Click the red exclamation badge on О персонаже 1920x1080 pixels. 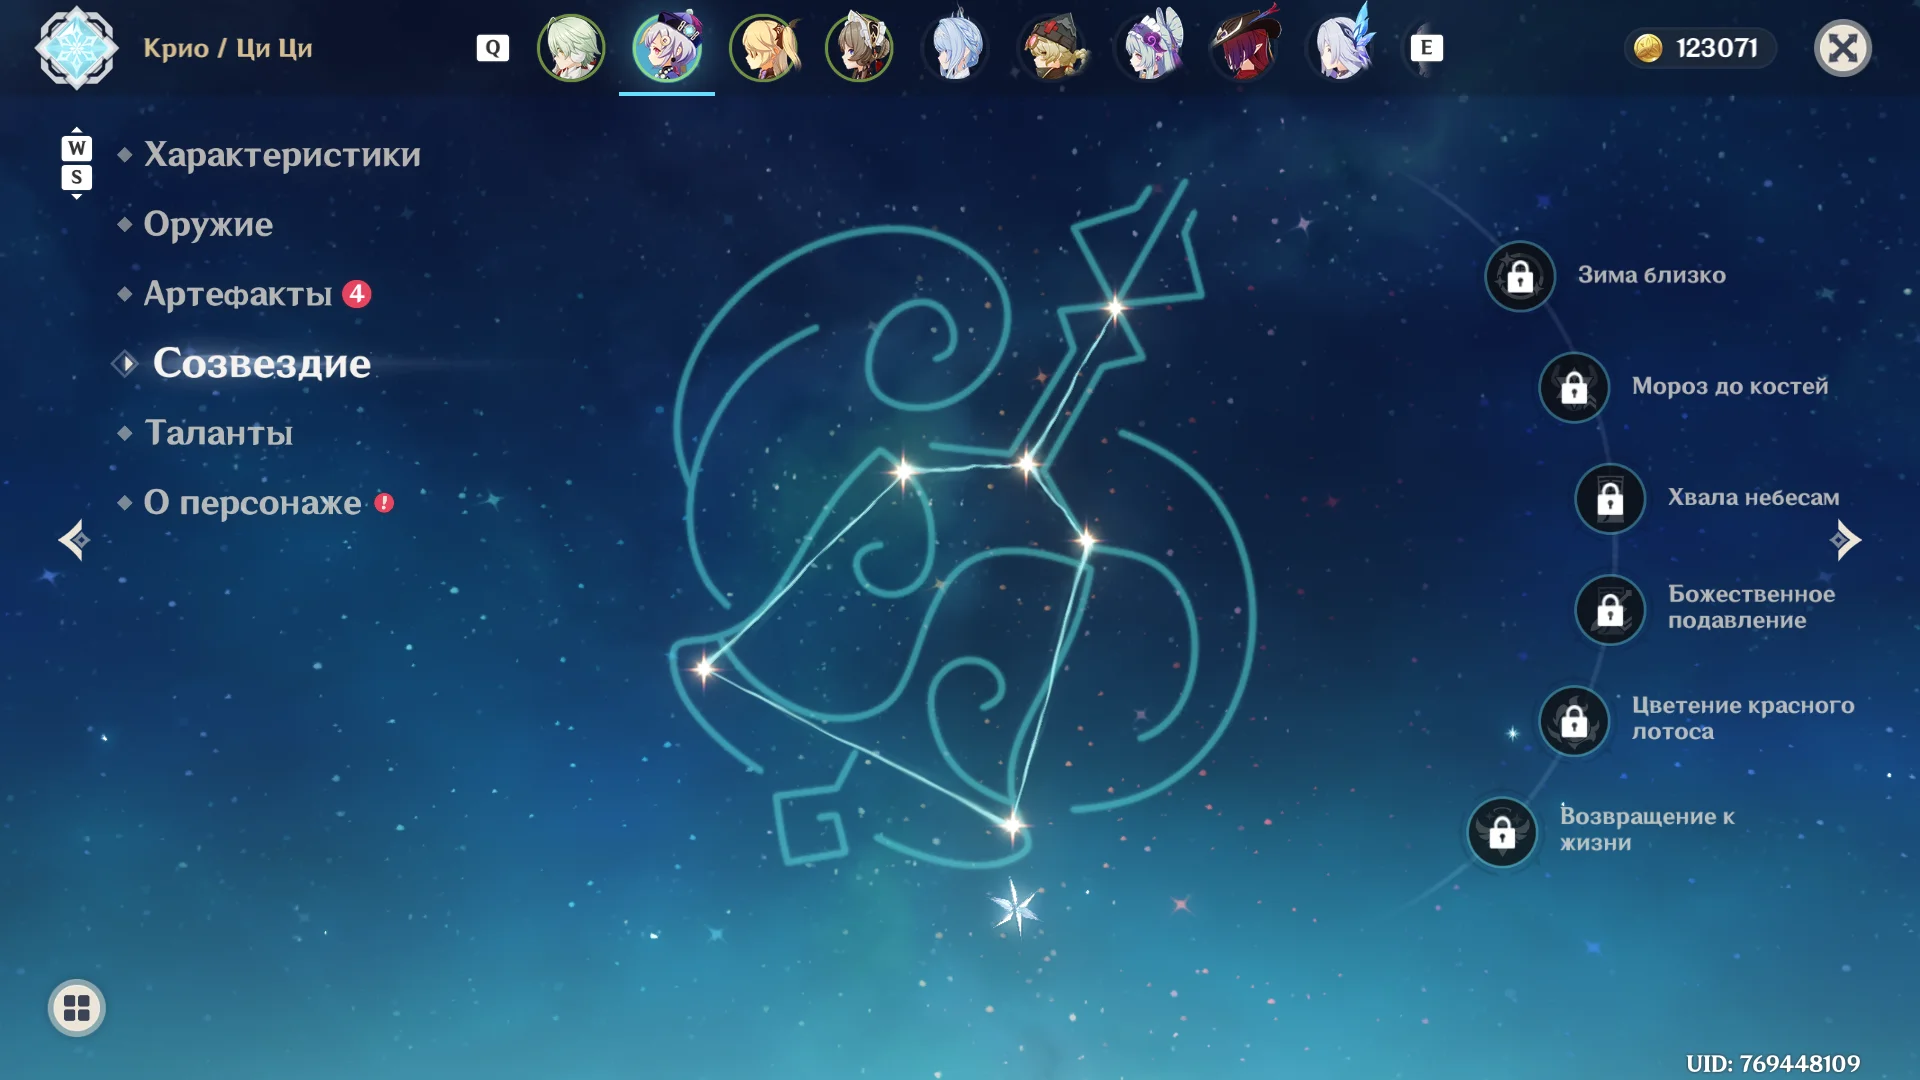pyautogui.click(x=384, y=503)
